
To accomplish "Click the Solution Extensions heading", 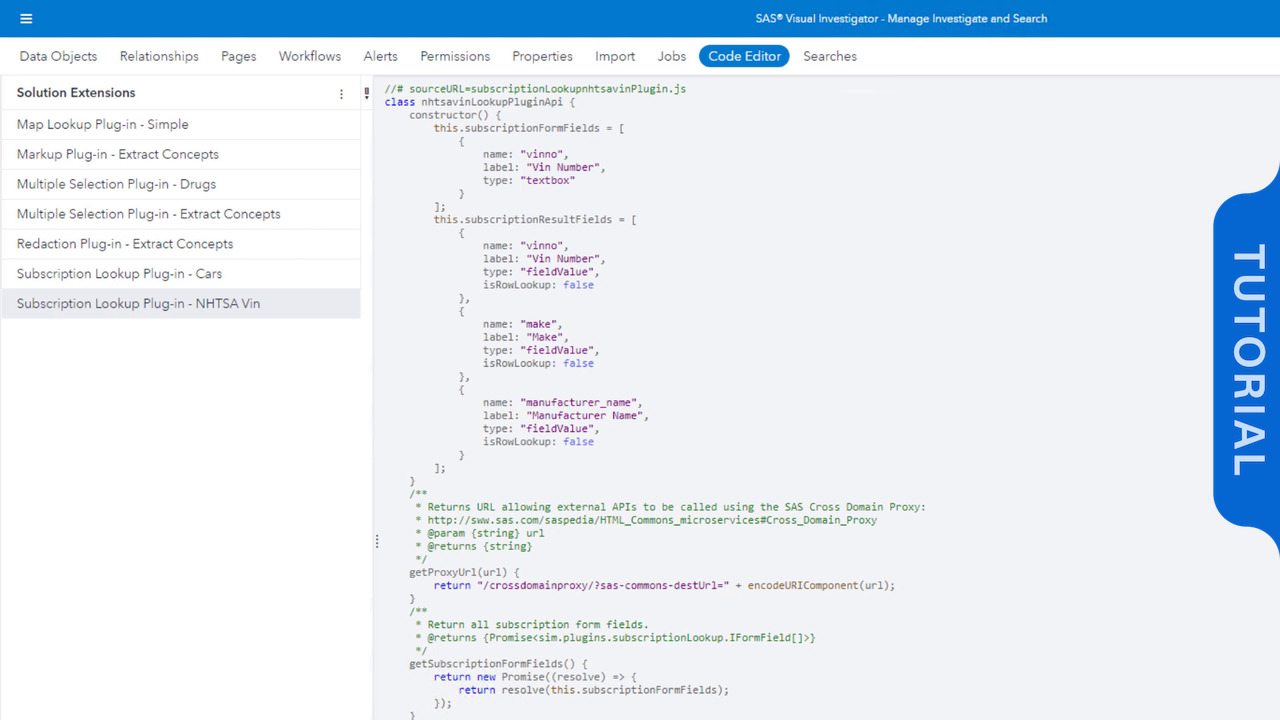I will pos(76,93).
